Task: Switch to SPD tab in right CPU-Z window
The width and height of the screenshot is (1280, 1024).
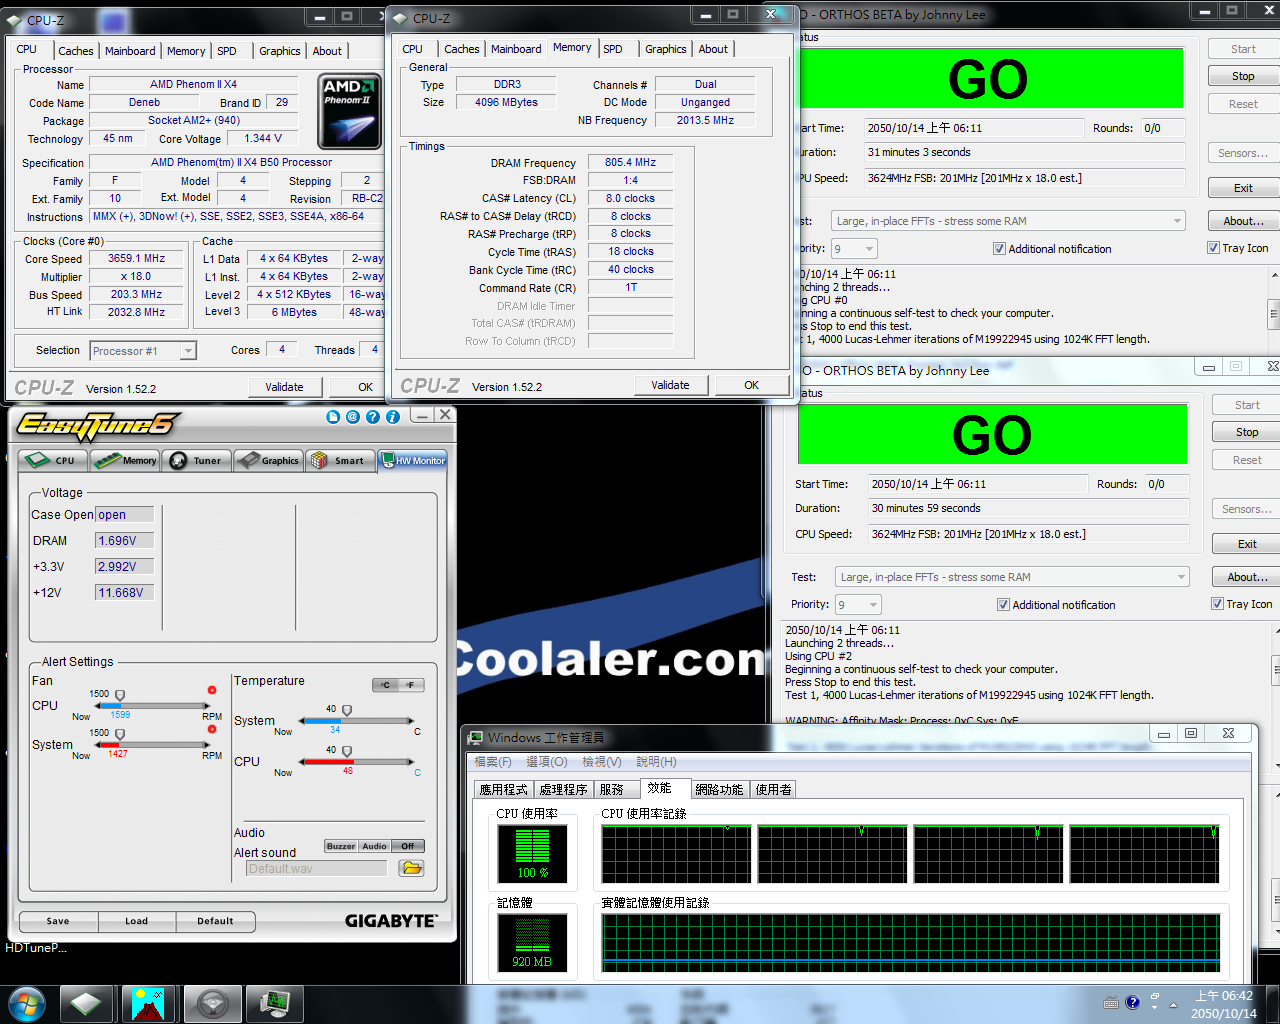Action: [x=613, y=49]
